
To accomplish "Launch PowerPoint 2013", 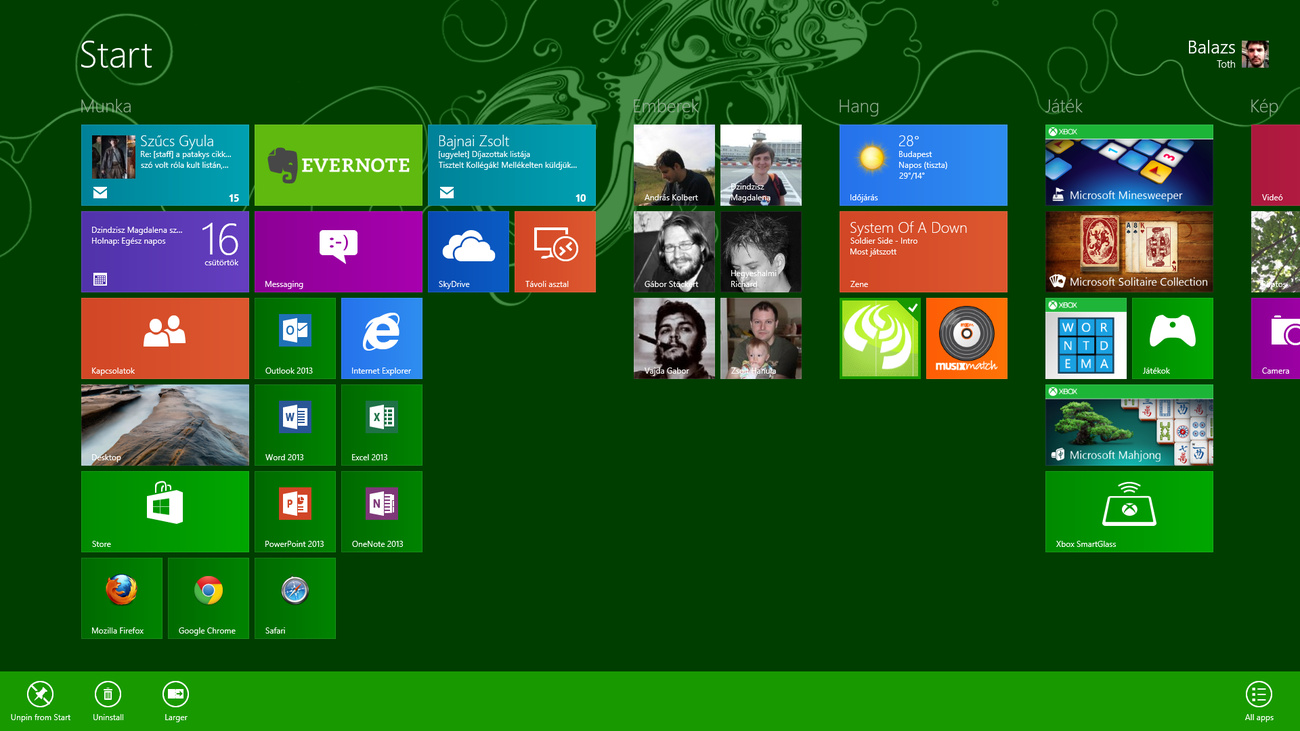I will coord(295,512).
